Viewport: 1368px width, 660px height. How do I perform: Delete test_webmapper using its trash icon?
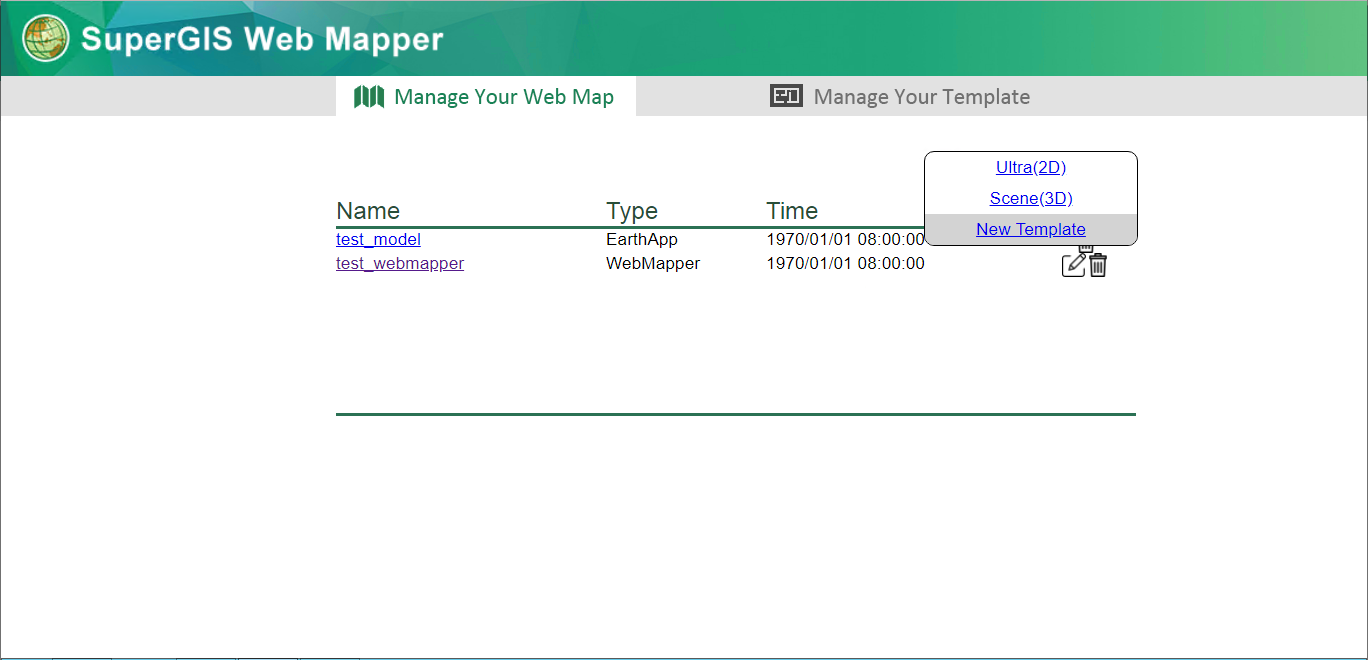click(x=1098, y=265)
